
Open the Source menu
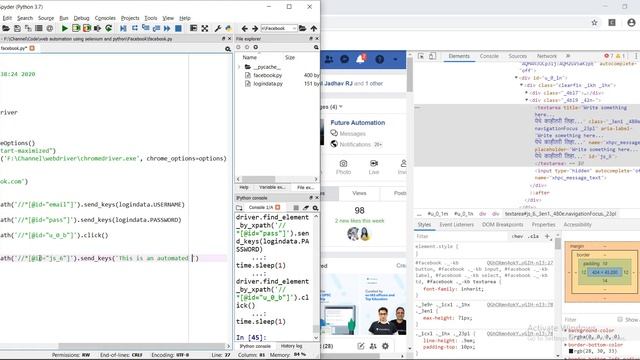46,18
